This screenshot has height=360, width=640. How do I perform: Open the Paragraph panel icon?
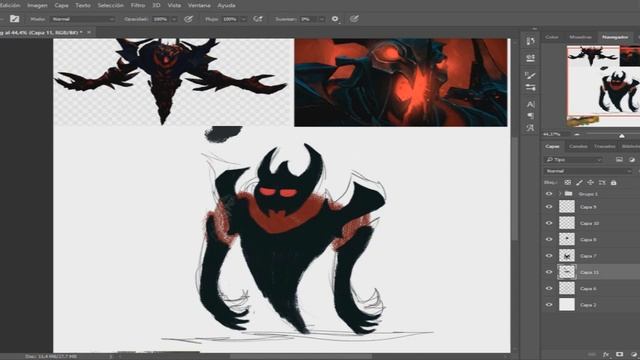pos(530,116)
